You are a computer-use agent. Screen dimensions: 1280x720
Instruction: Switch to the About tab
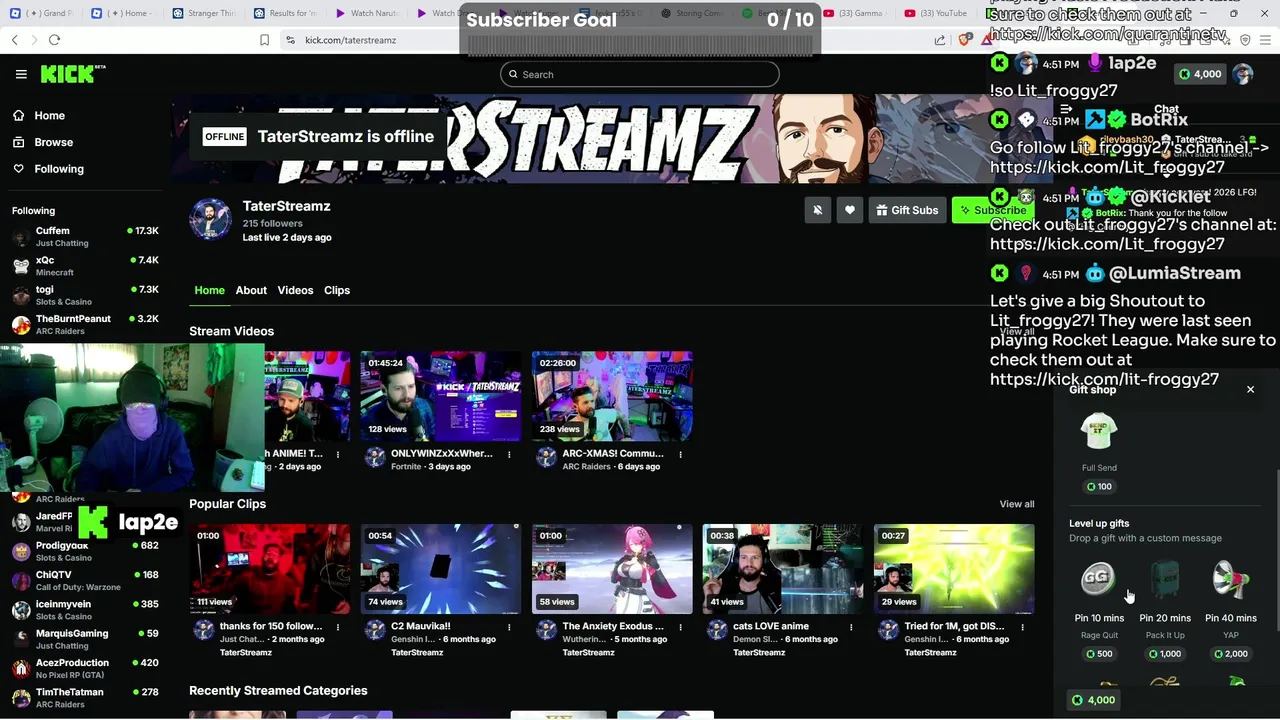[251, 290]
